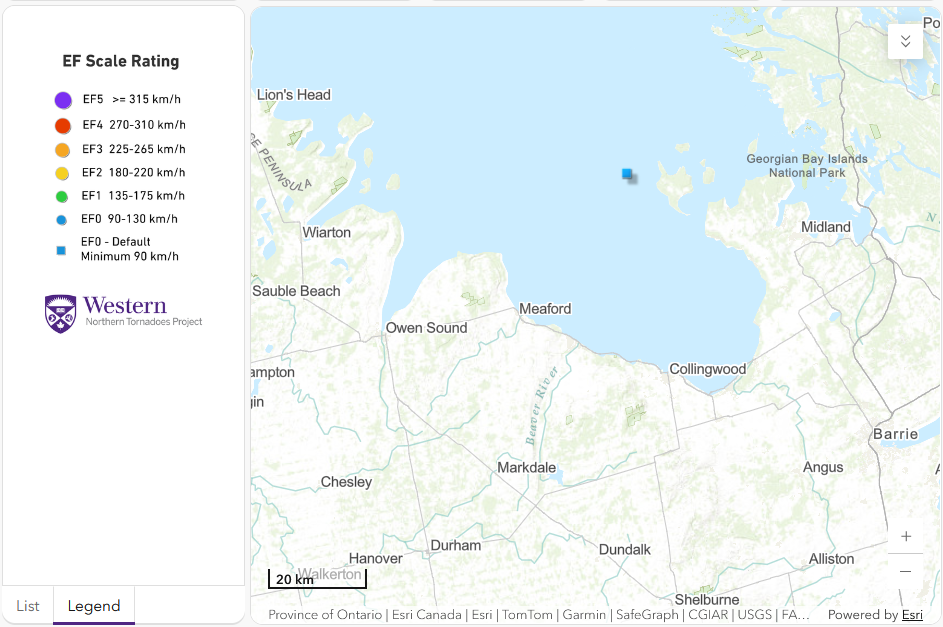Click the 'EF0 90-130 km/h' legend text
943x627 pixels.
tap(129, 219)
